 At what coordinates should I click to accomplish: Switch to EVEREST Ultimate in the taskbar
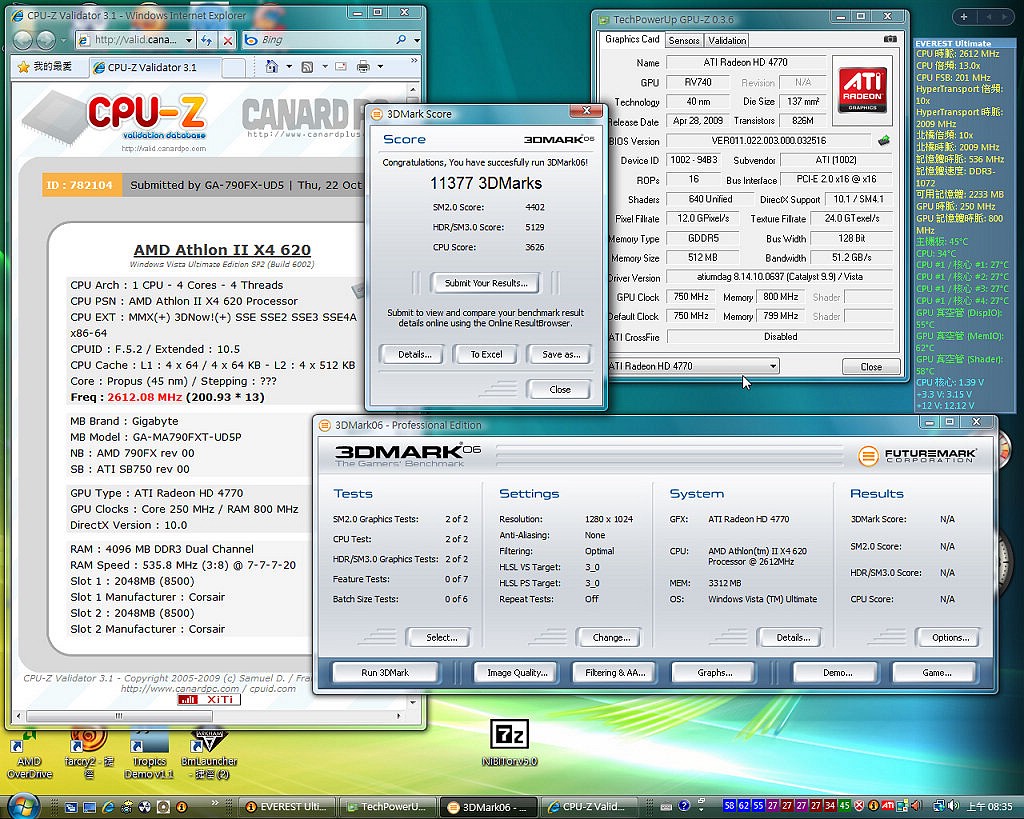[288, 807]
